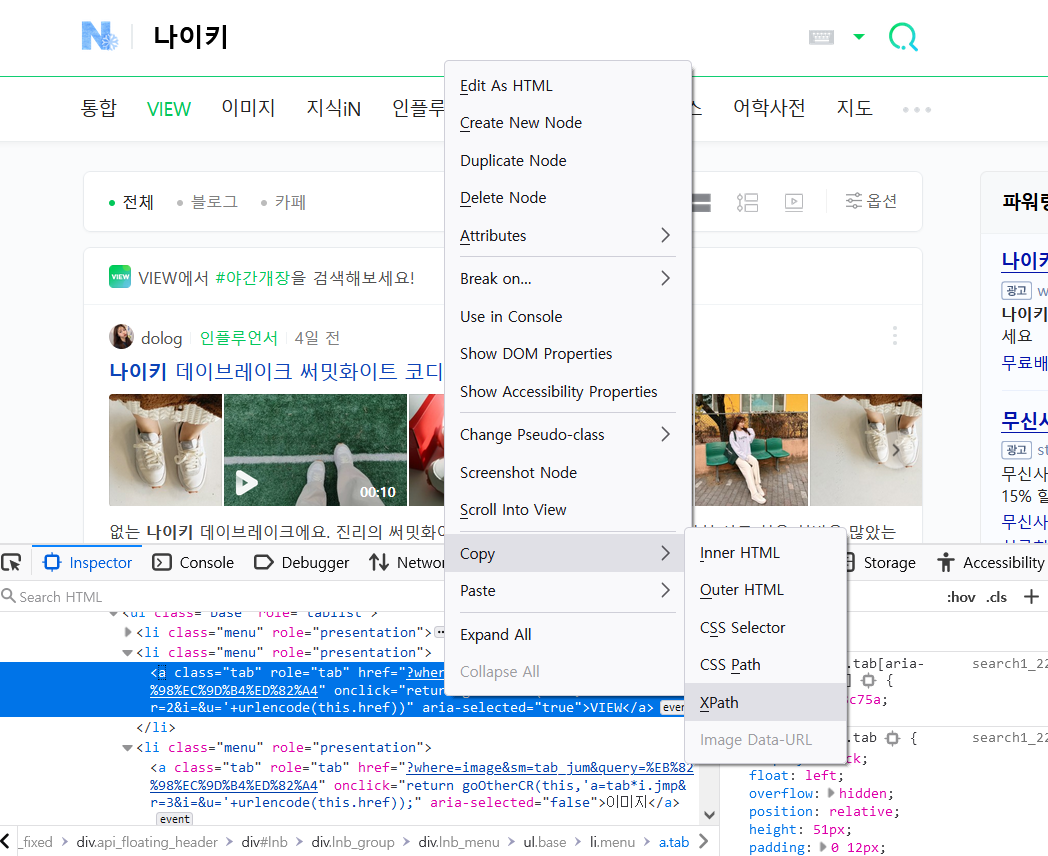The image size is (1048, 856).
Task: Focus the Search HTML field
Action: pos(221,597)
